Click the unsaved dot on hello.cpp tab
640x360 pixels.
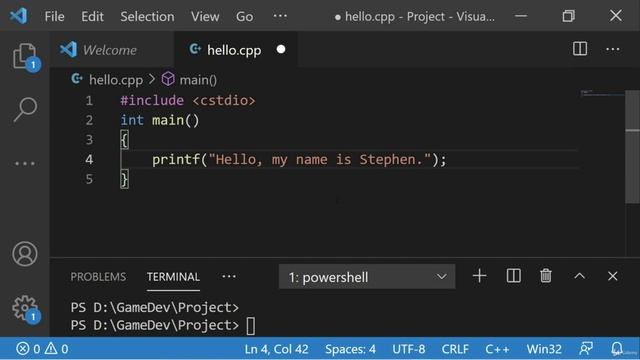click(281, 49)
